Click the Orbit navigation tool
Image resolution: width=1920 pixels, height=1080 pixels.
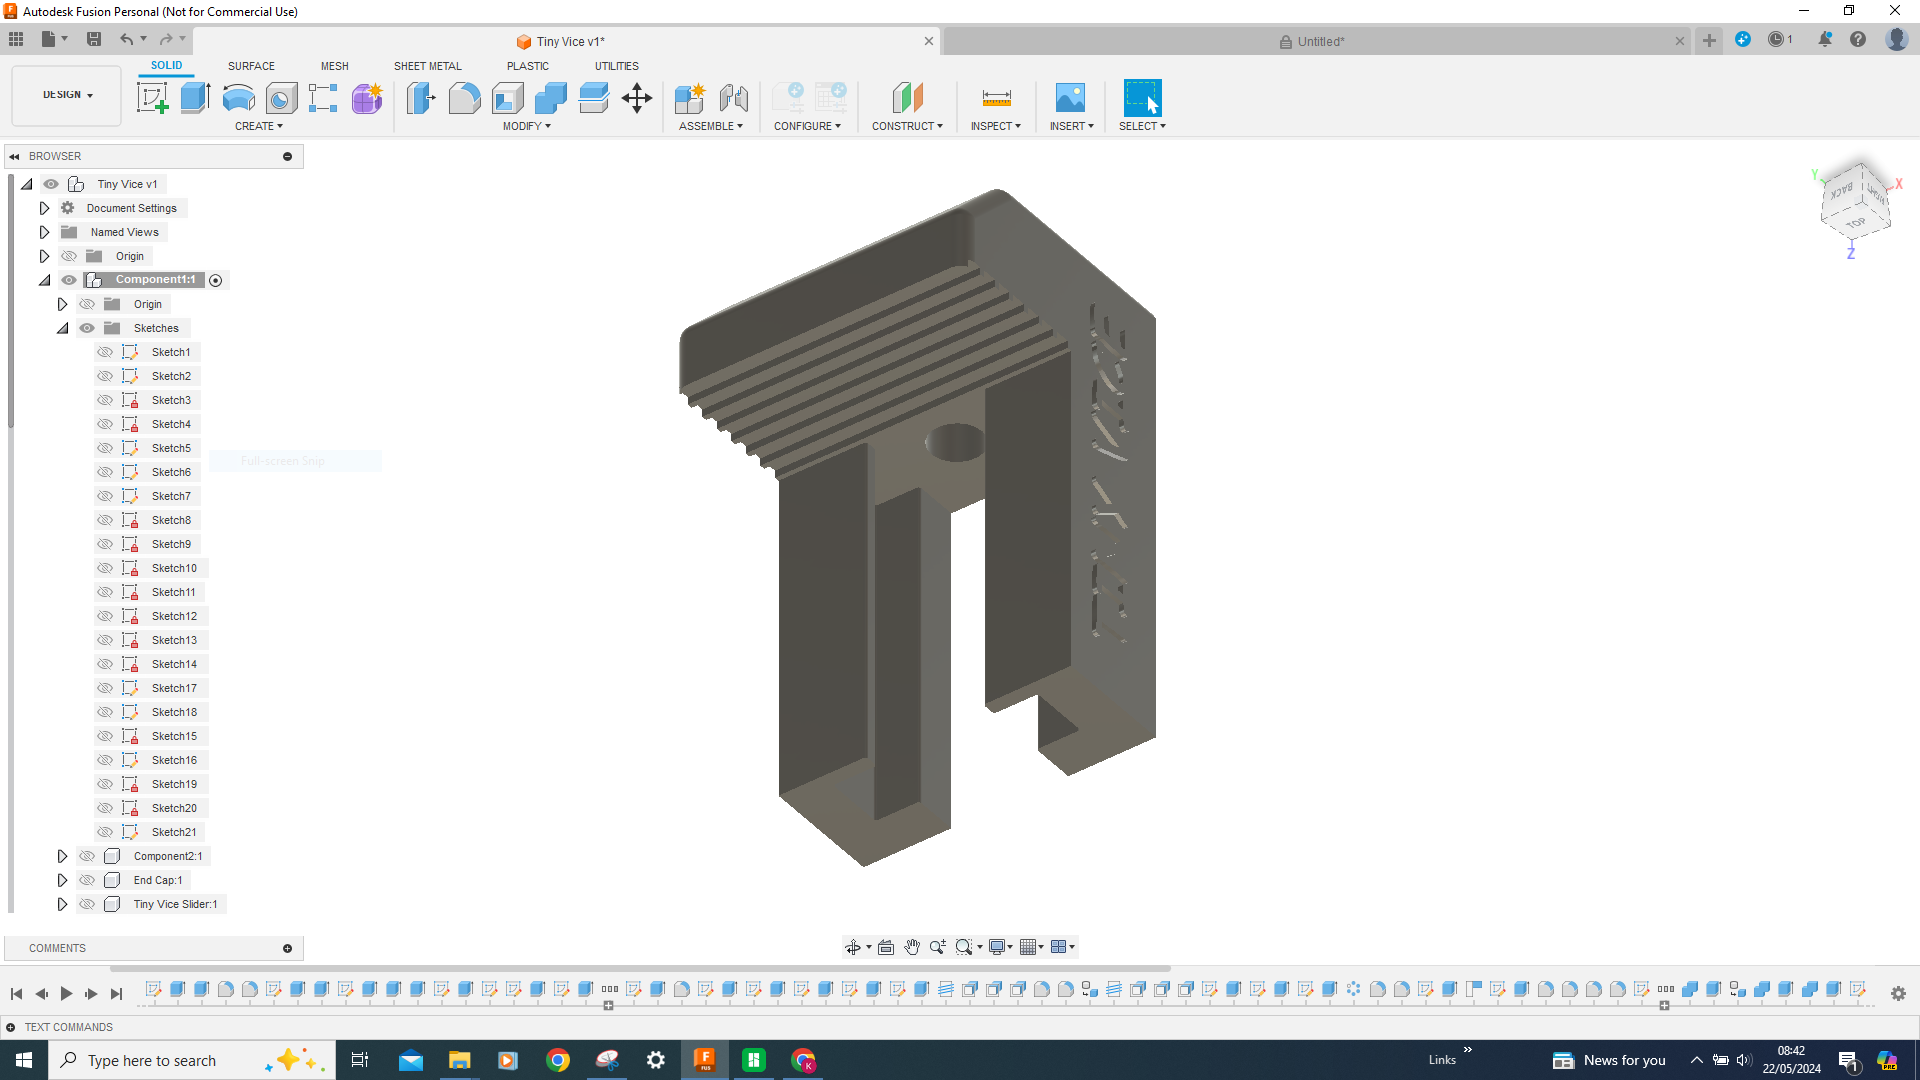[x=852, y=947]
